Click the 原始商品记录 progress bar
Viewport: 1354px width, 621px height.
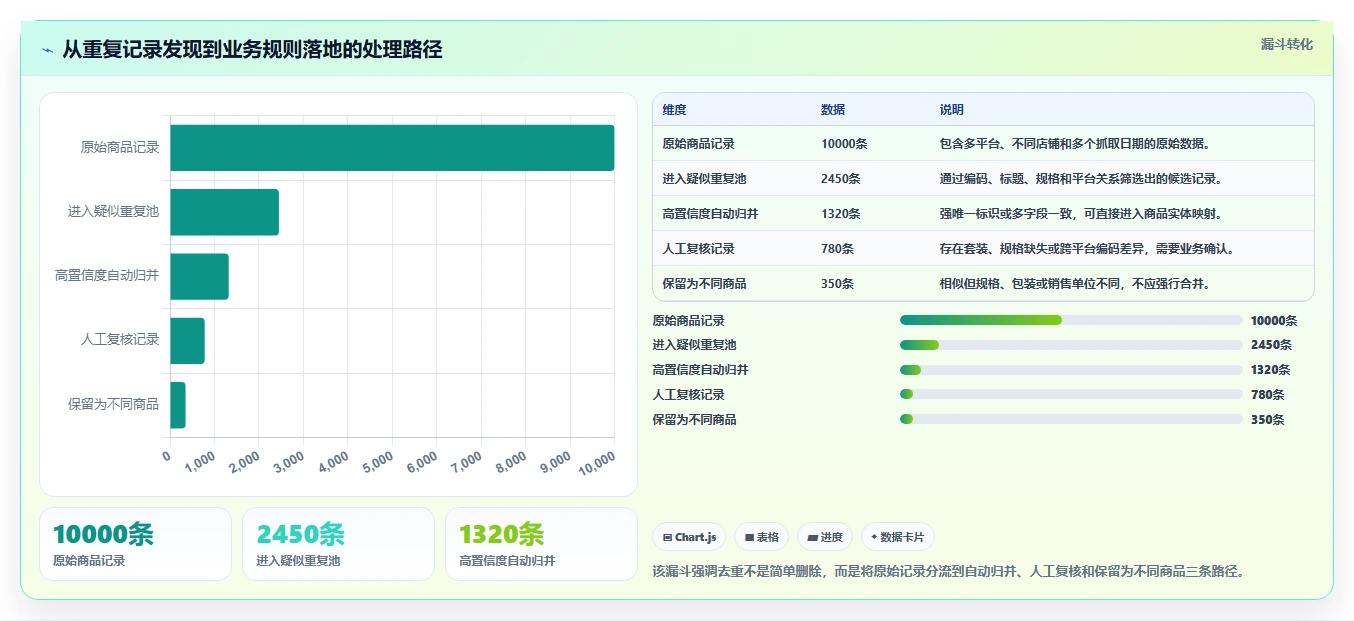coord(1071,320)
